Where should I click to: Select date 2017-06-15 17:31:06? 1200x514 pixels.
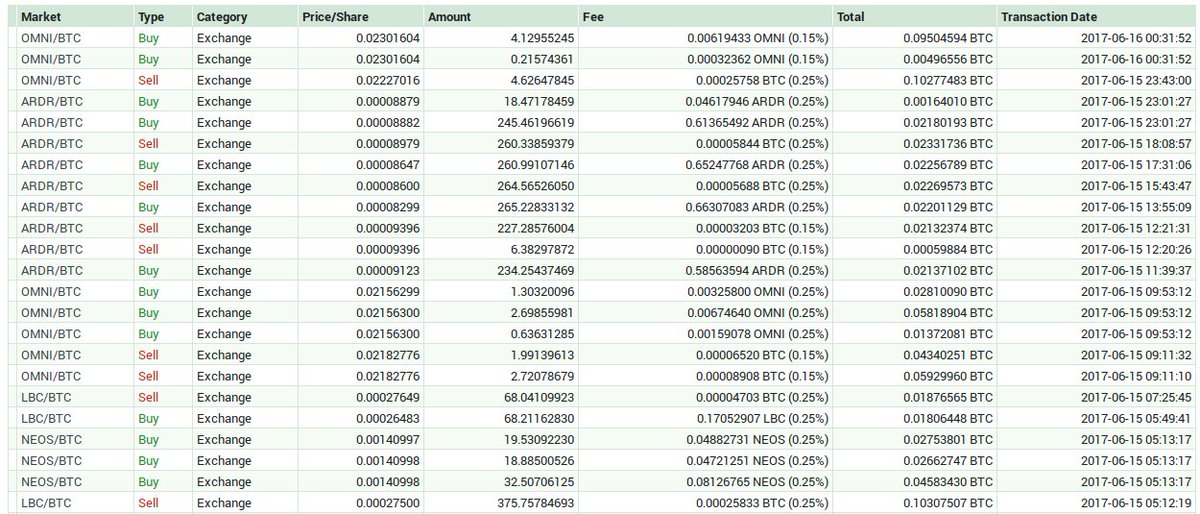1136,165
